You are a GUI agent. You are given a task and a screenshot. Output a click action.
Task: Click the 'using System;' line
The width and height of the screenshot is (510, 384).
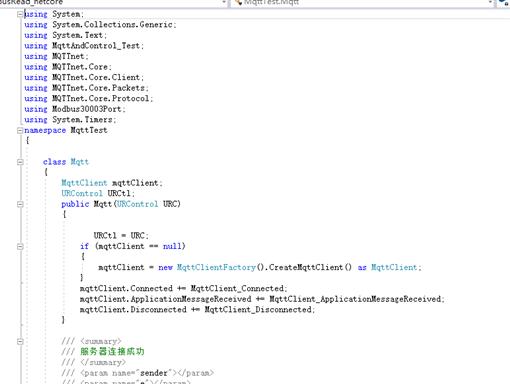click(x=54, y=14)
